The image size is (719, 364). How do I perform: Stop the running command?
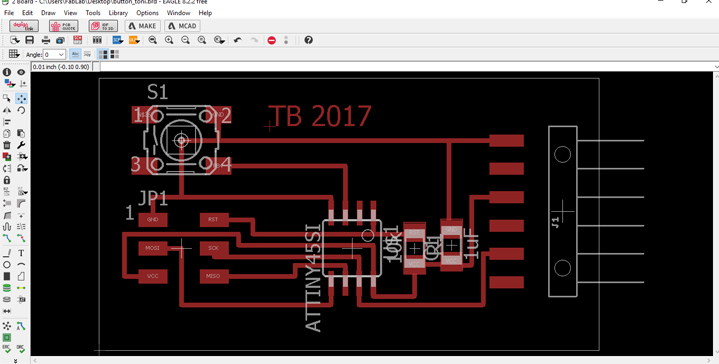pyautogui.click(x=271, y=40)
